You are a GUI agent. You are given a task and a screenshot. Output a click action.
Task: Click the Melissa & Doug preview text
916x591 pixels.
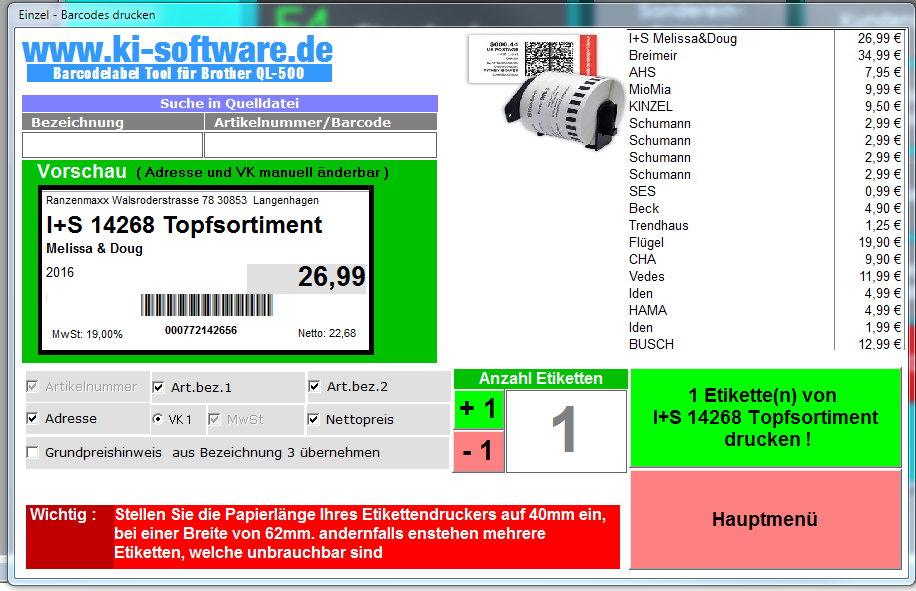pyautogui.click(x=94, y=249)
